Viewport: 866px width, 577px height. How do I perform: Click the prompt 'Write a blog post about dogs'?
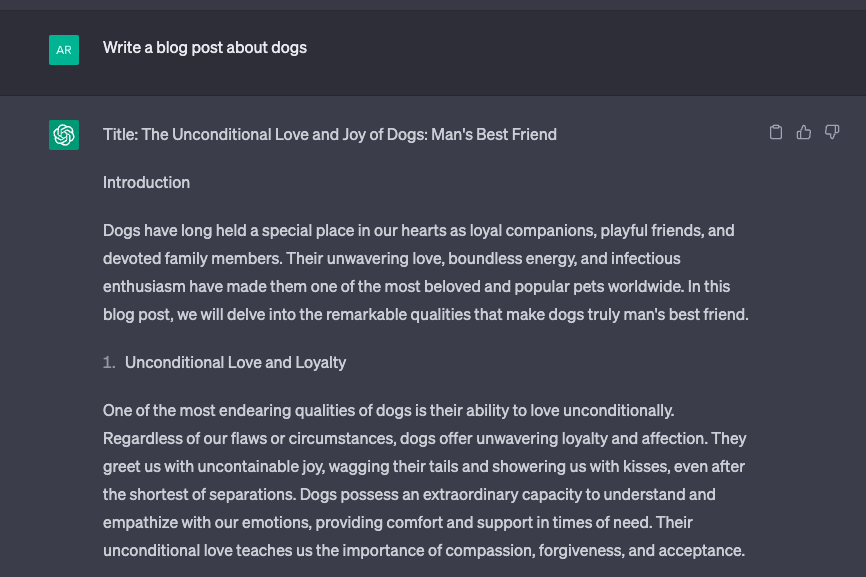click(205, 48)
